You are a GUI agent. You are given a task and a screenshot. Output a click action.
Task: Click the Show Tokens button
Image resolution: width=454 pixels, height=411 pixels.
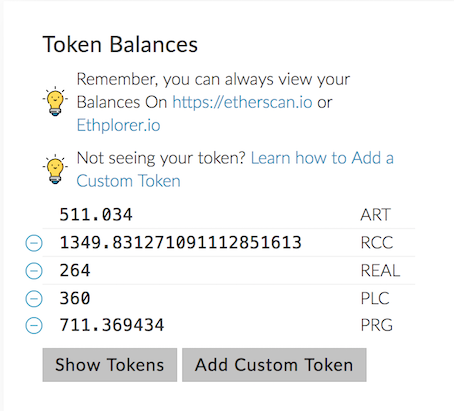[110, 365]
